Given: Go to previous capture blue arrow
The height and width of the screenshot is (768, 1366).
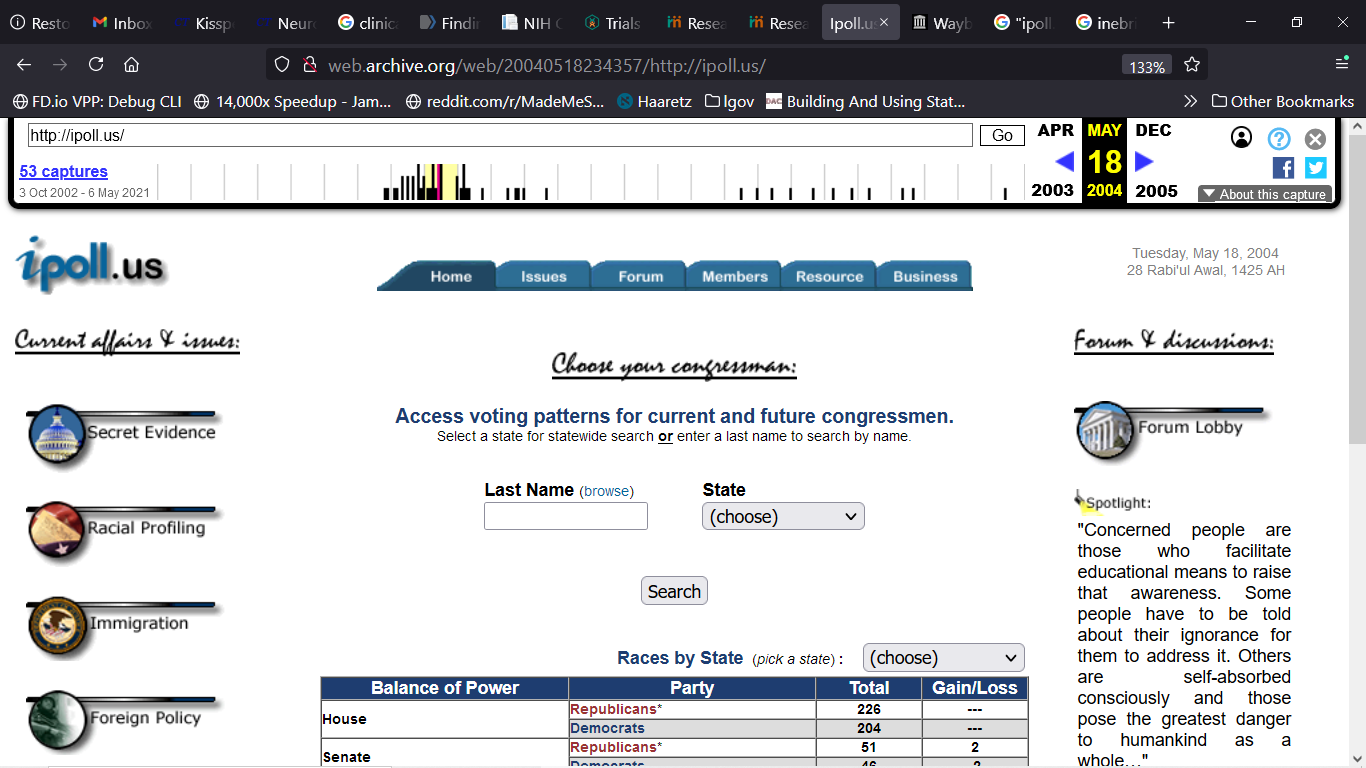Looking at the screenshot, I should coord(1064,161).
